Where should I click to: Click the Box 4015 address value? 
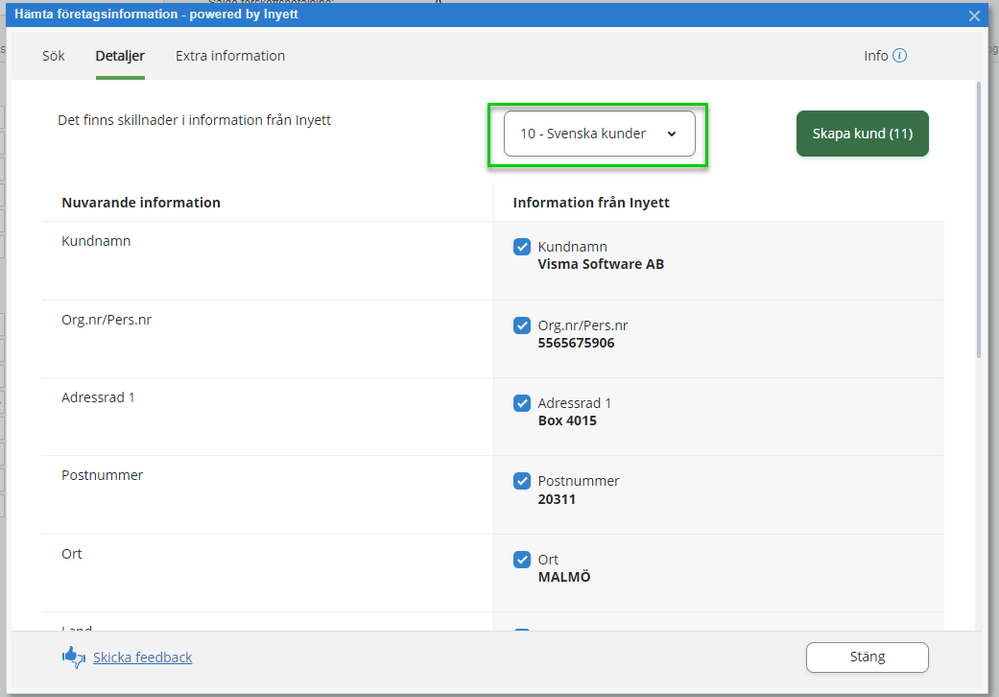click(x=567, y=421)
